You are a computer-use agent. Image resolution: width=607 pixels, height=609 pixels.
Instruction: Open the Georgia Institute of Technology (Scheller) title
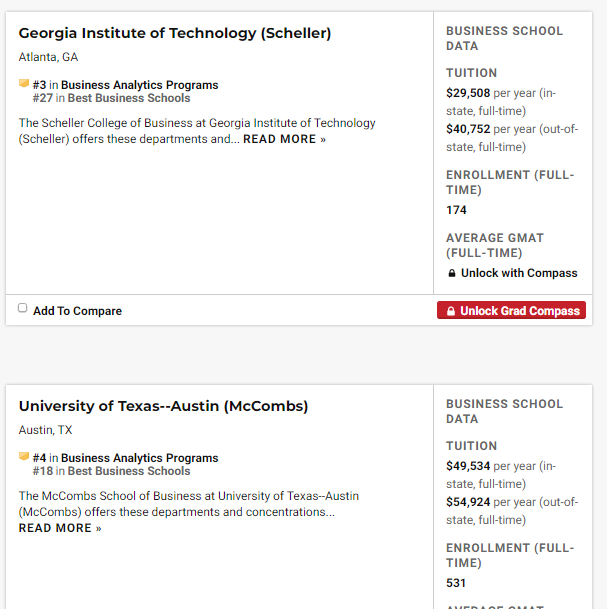pyautogui.click(x=175, y=33)
